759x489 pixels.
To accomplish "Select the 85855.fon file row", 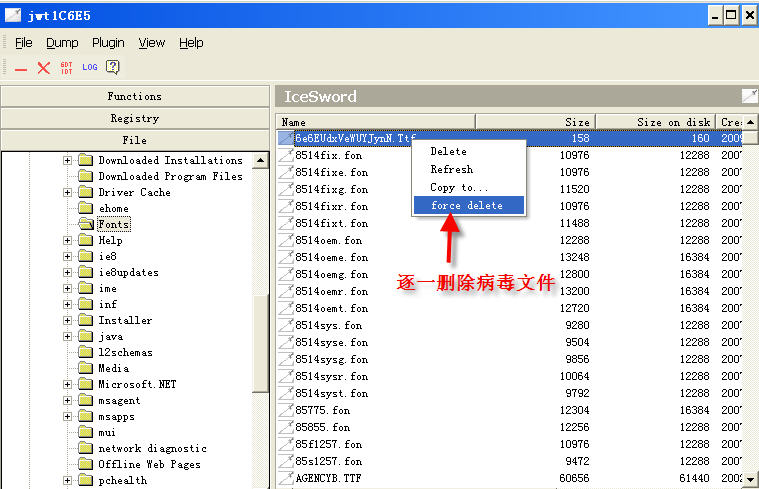I will click(510, 427).
